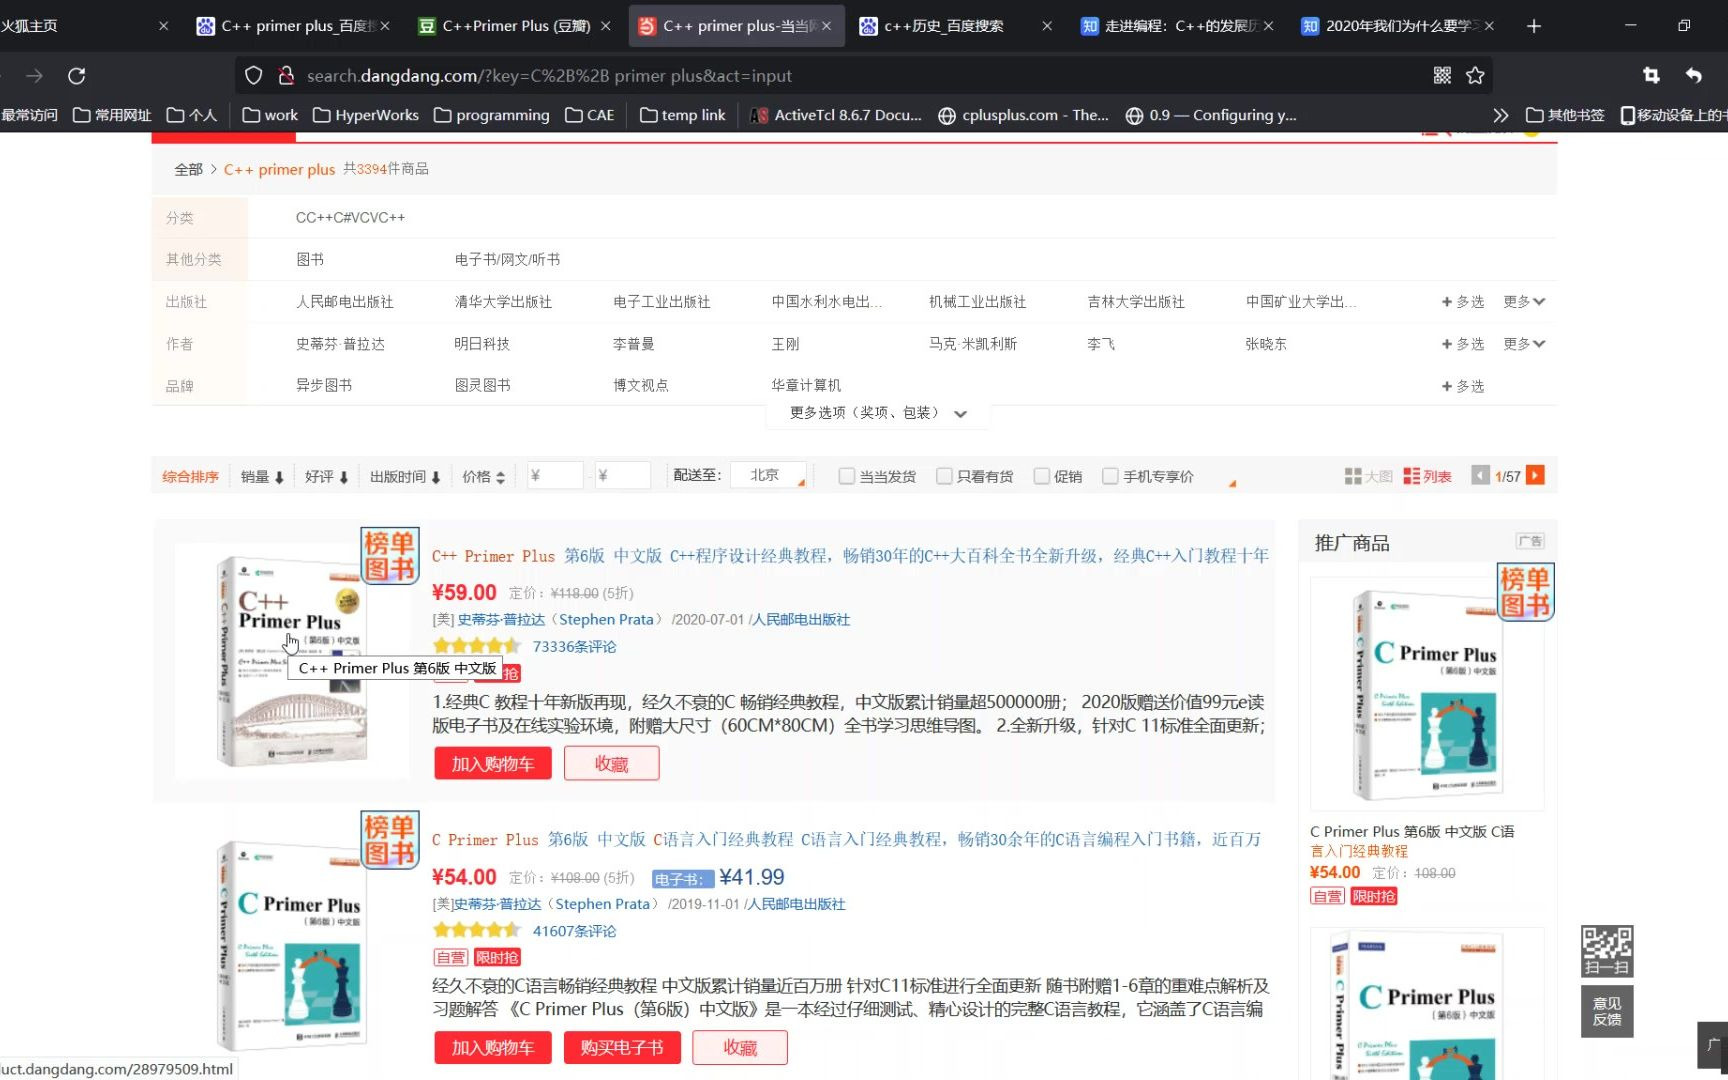This screenshot has width=1728, height=1080.
Task: Enable the 当当发货 checkbox
Action: click(846, 476)
